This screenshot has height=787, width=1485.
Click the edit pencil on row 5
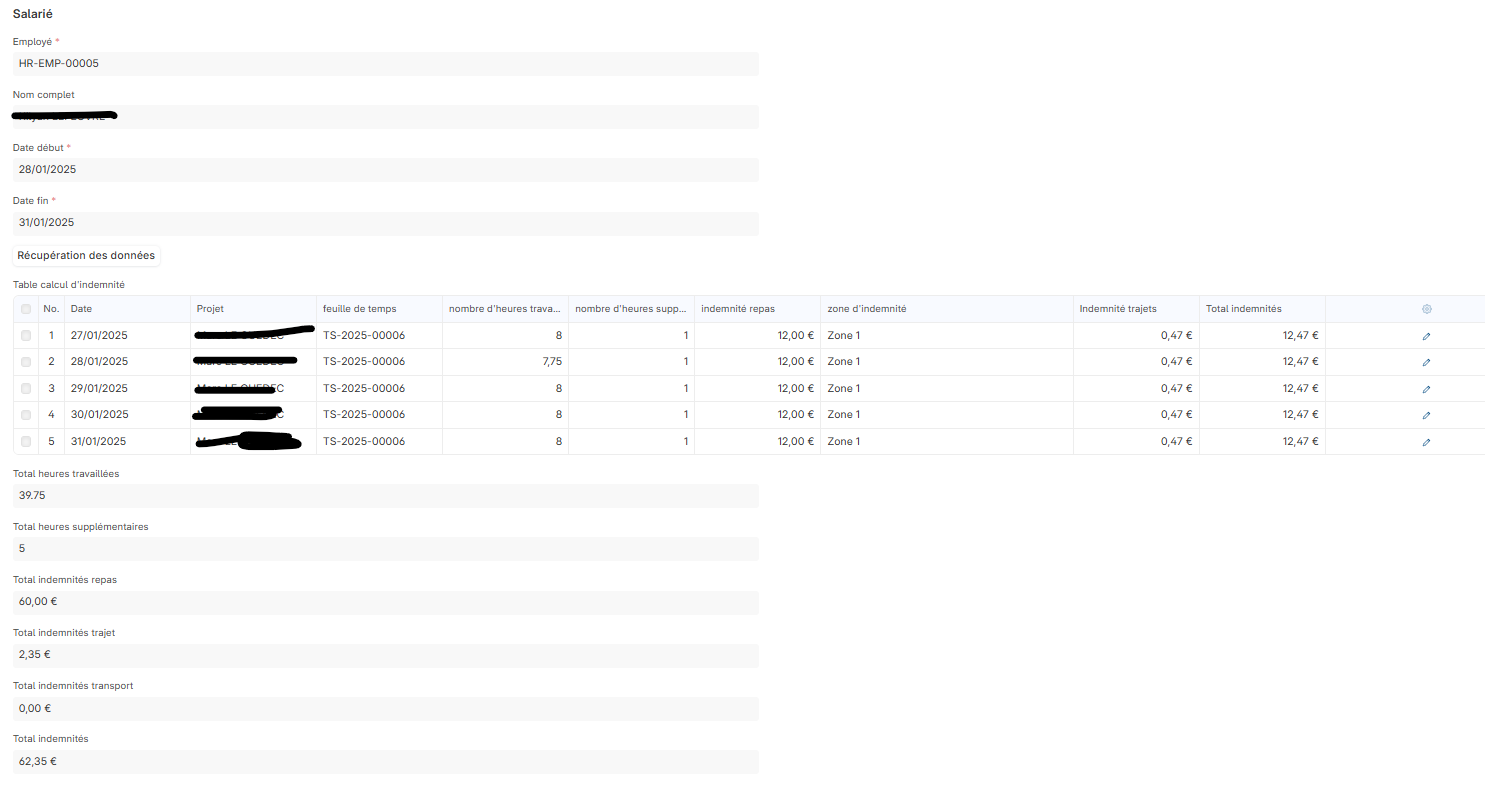[x=1426, y=442]
